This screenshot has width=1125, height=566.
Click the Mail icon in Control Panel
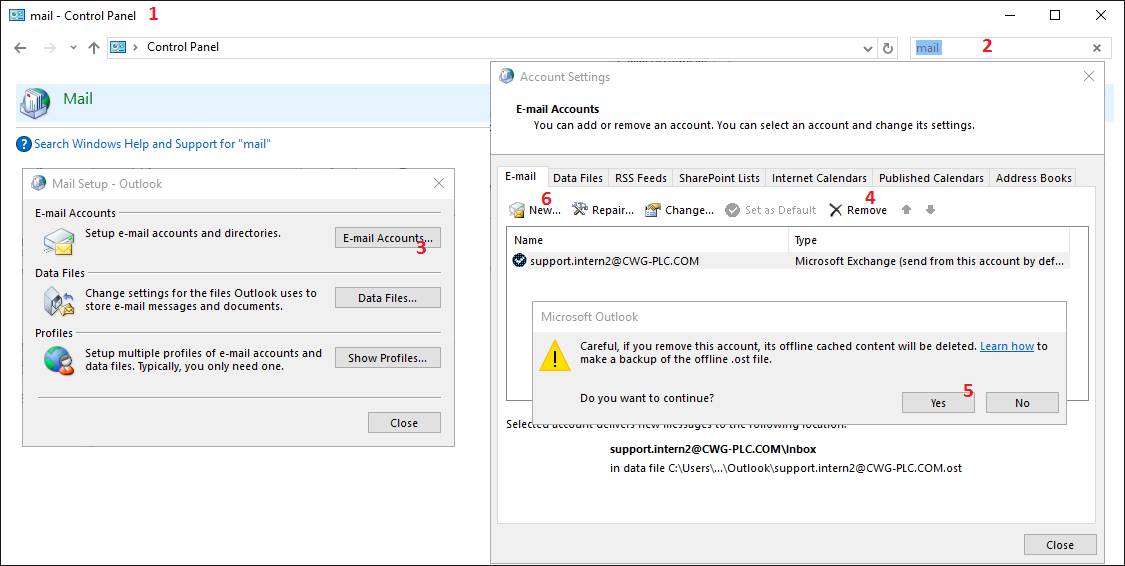[x=36, y=100]
